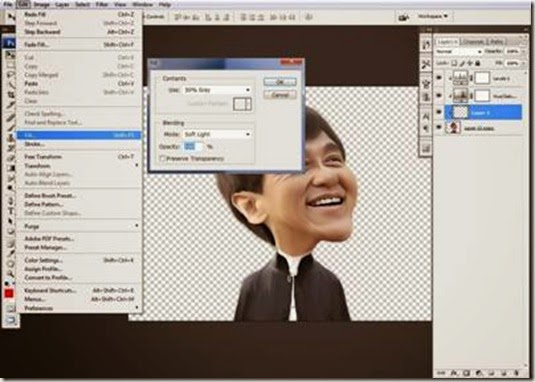Add layer mask icon in Layers panel
Screen dimensions: 535x382
(466, 373)
